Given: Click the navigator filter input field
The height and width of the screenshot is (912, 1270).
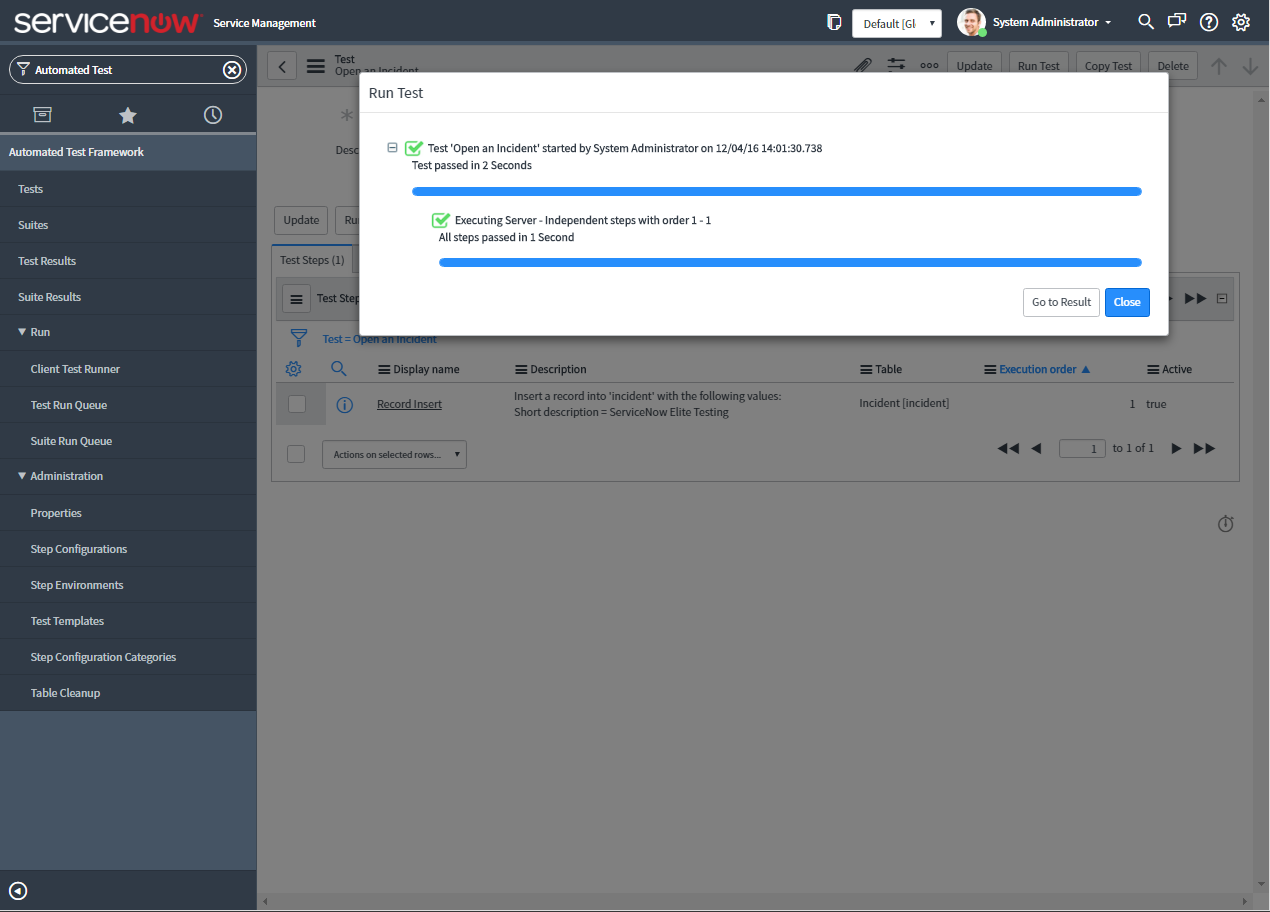Looking at the screenshot, I should click(x=127, y=70).
